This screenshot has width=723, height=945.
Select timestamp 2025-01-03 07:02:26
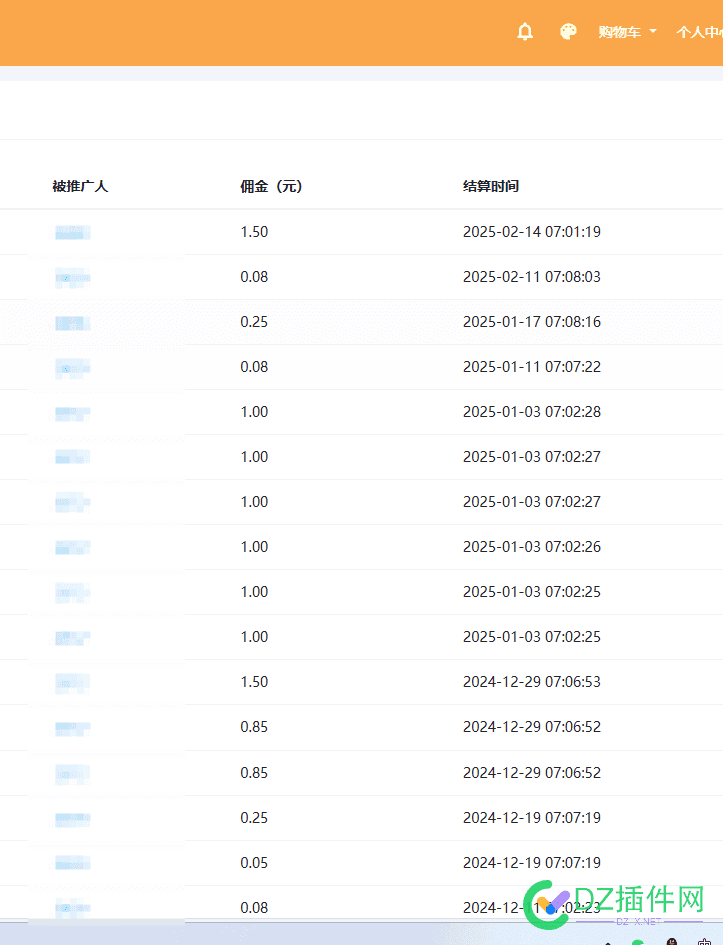532,547
